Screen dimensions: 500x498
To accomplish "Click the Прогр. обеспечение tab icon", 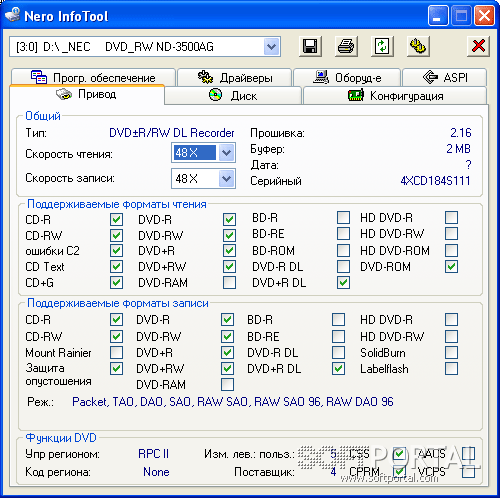I will click(39, 77).
